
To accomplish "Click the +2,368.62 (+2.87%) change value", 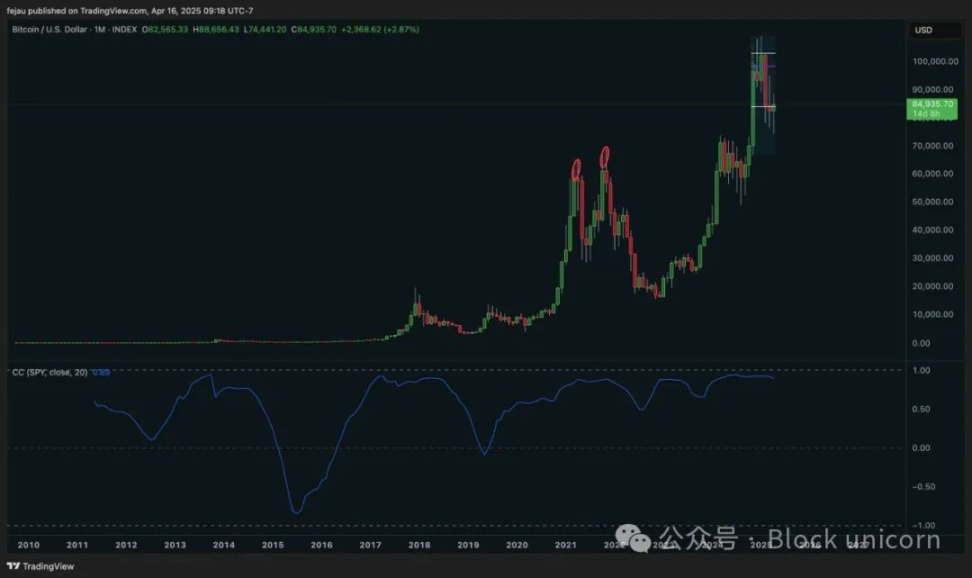I will [380, 30].
